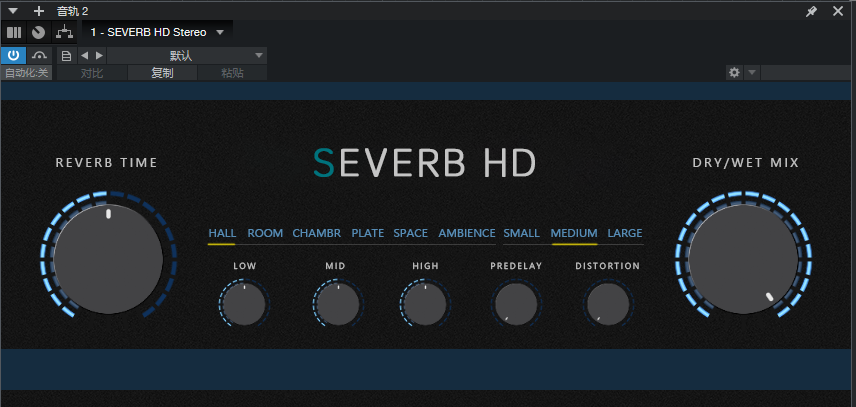Choose the LARGE size option
The width and height of the screenshot is (856, 407).
pos(625,234)
